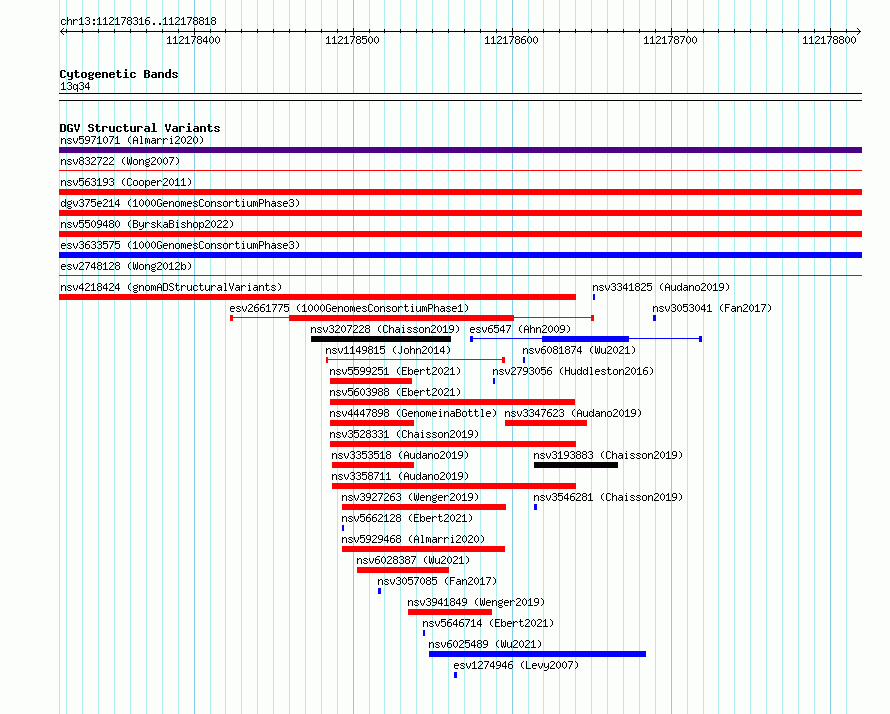Viewport: 890px width, 714px height.
Task: Click the nsv3353518 (Audano2019) label
Action: [400, 455]
